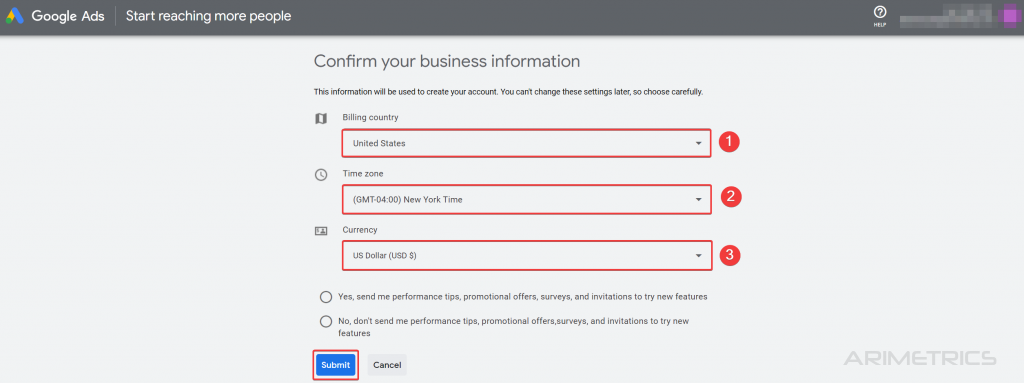Click the red number 3 marker
The image size is (1024, 383).
[729, 254]
